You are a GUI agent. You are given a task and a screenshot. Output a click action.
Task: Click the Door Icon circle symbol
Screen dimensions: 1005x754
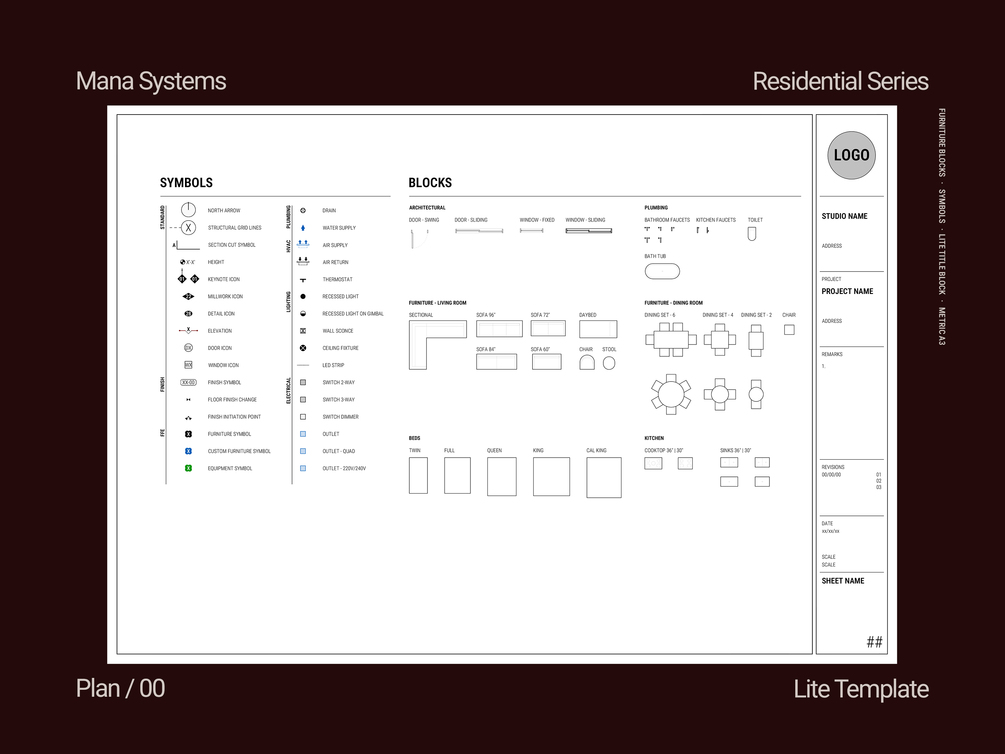point(188,348)
